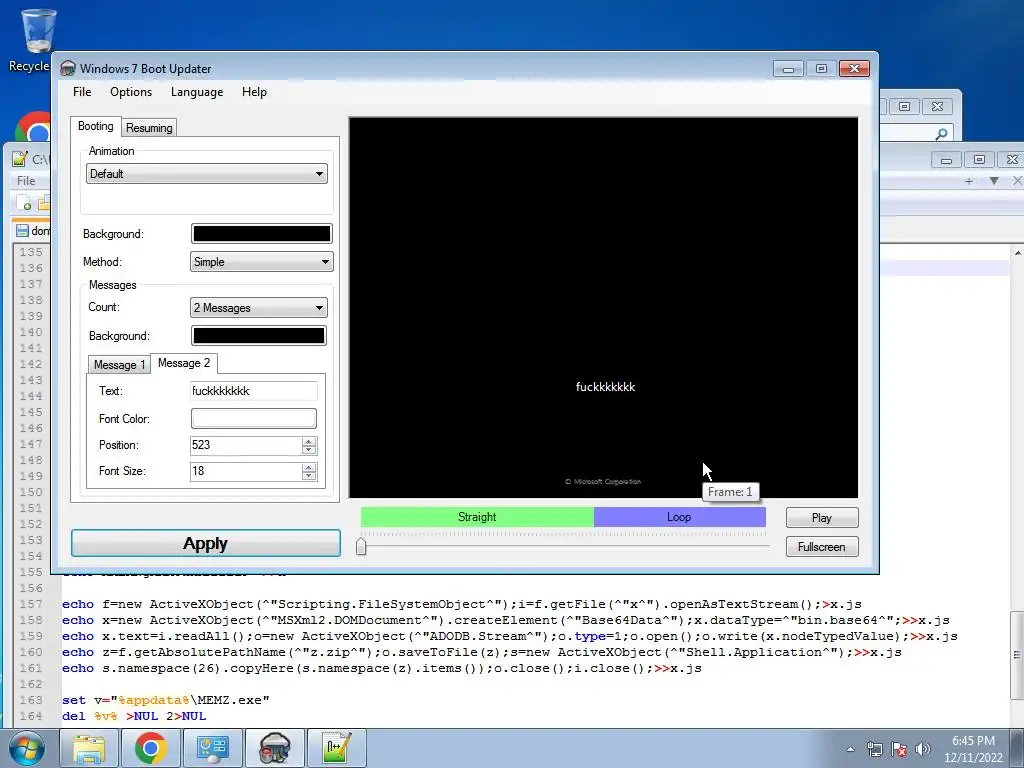Open Google Chrome from taskbar
The image size is (1024, 768).
pyautogui.click(x=150, y=748)
